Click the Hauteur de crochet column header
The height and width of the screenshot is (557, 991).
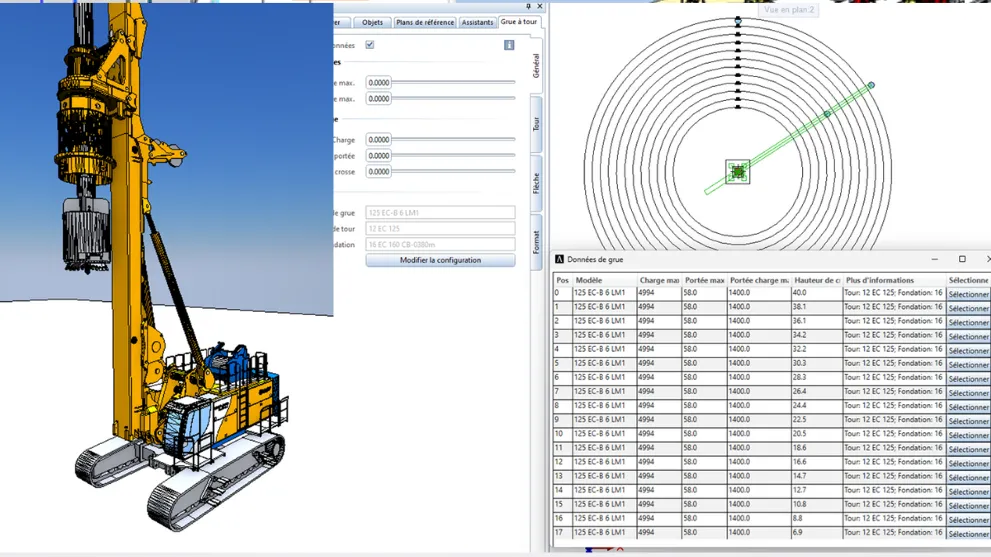tap(816, 280)
